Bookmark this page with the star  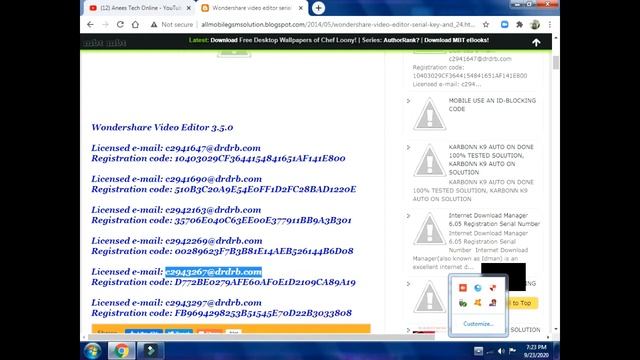click(x=486, y=24)
